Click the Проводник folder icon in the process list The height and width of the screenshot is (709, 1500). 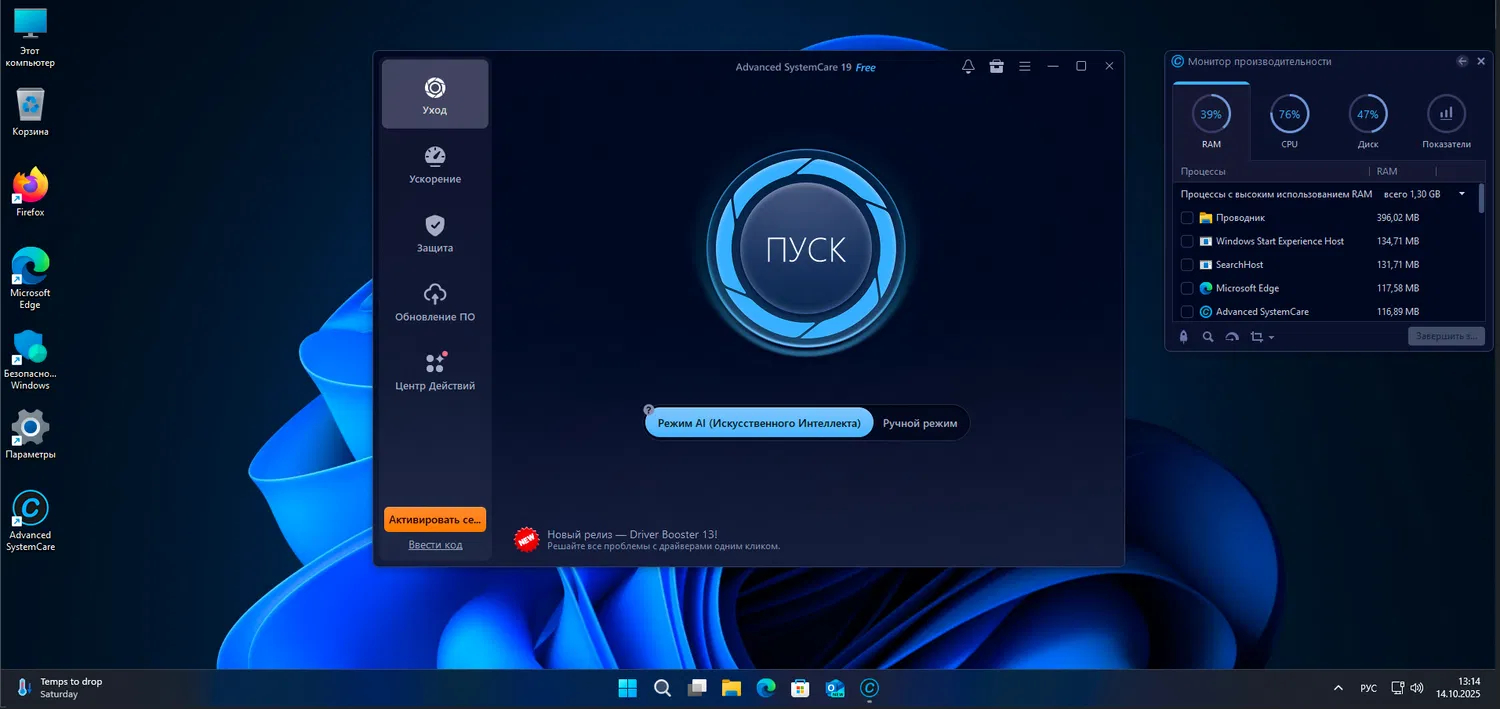(x=1206, y=217)
